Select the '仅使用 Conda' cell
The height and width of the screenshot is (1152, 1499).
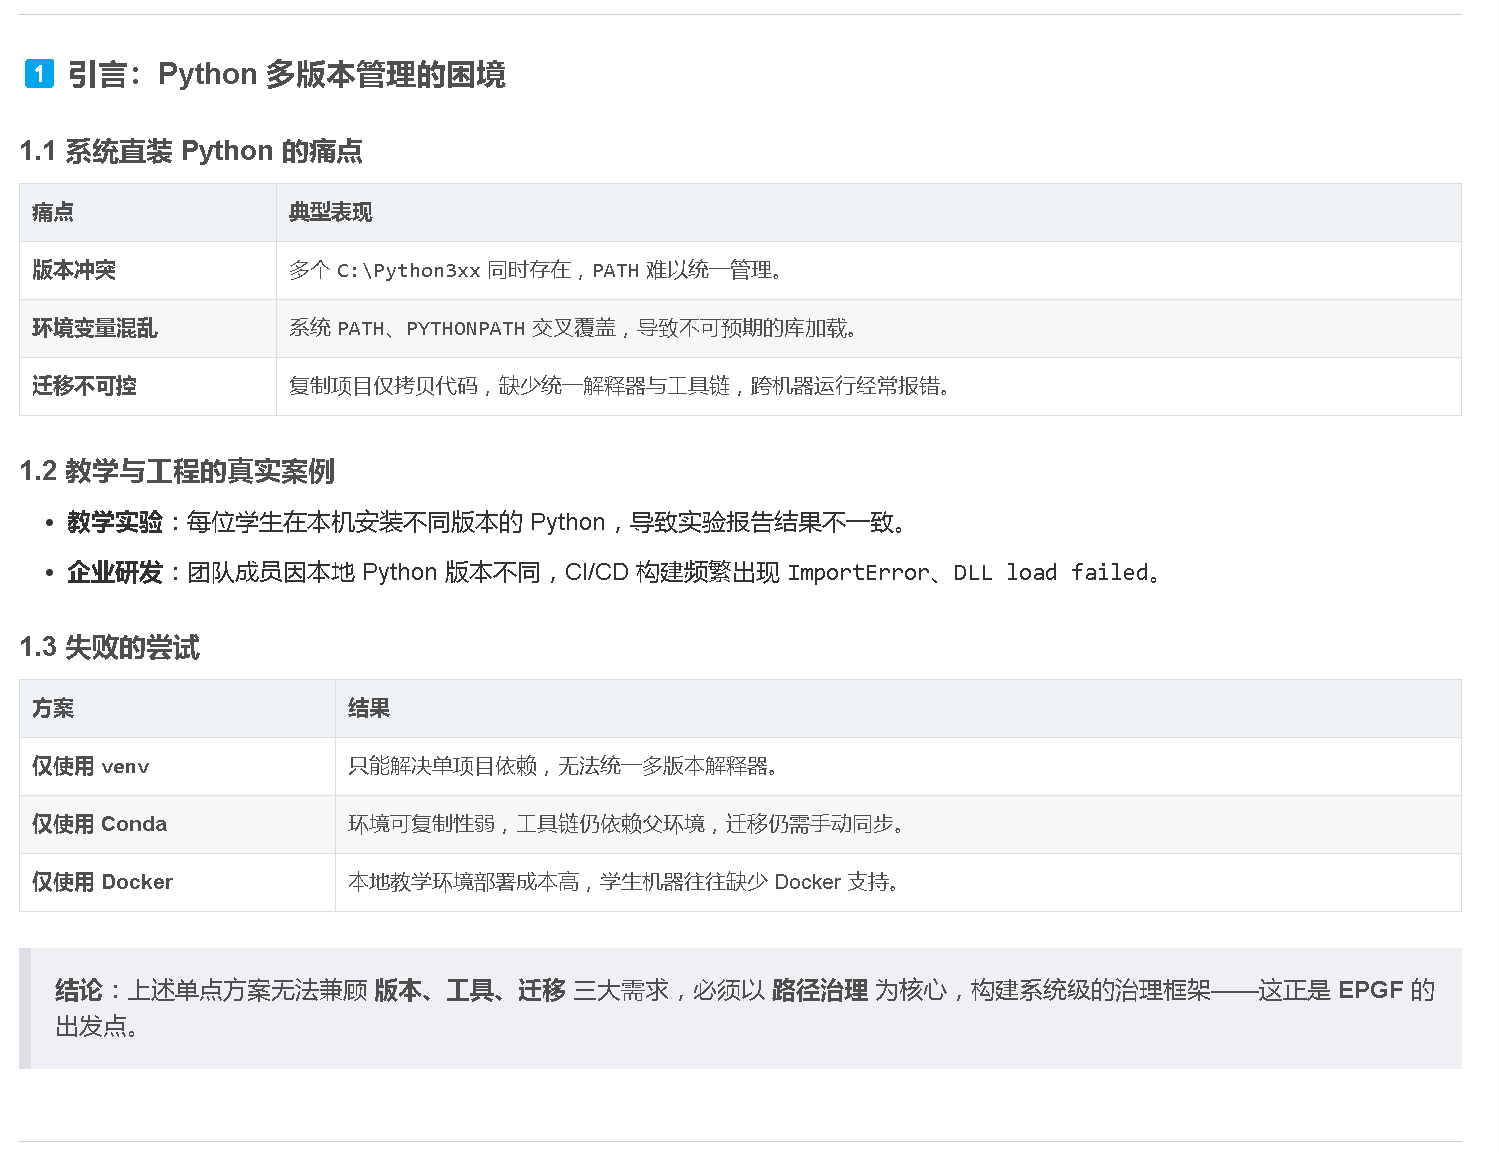[x=177, y=824]
